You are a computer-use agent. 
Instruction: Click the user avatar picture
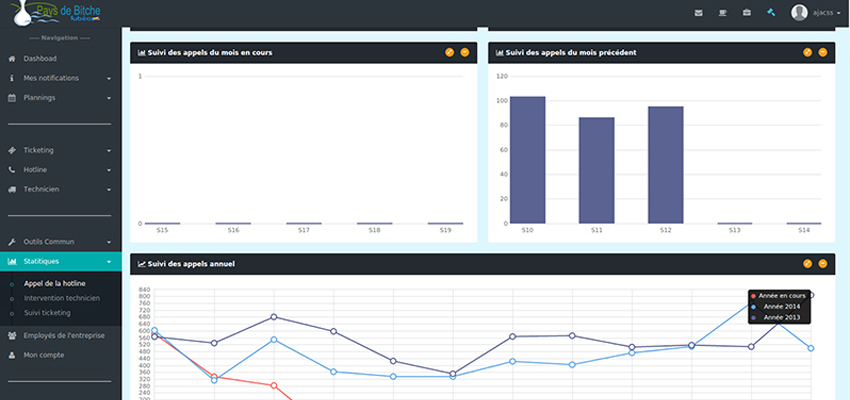[799, 13]
